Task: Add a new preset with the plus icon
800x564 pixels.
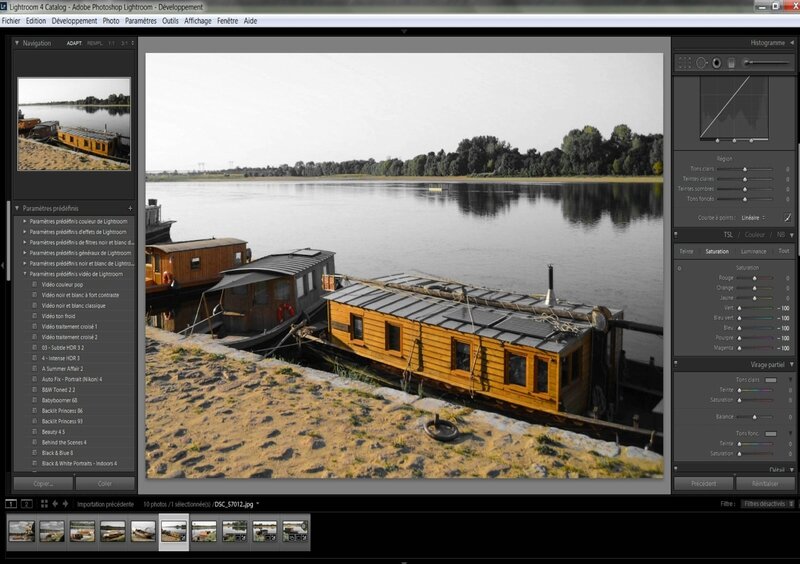Action: click(130, 208)
